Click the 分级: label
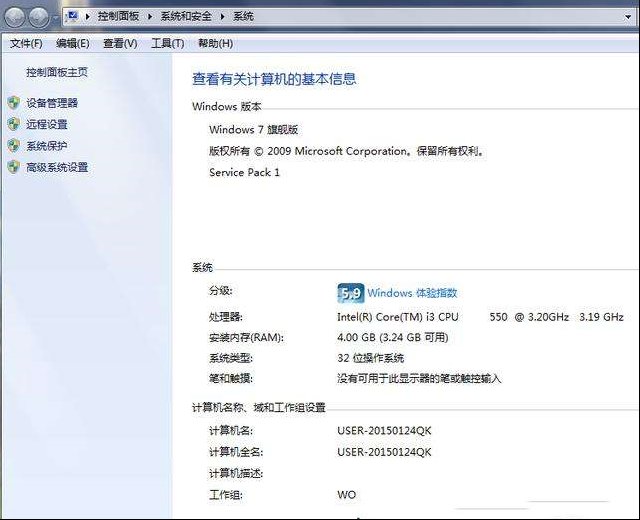 221,291
